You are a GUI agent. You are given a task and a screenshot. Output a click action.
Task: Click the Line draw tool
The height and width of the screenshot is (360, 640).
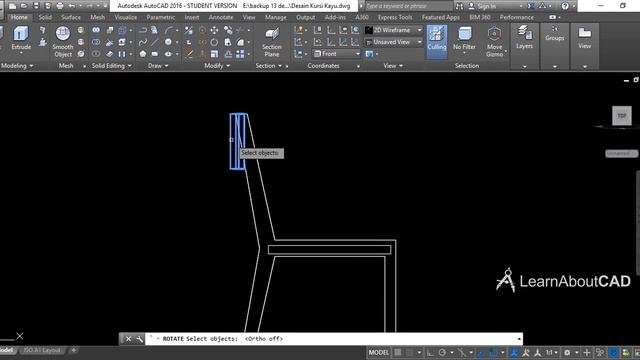[x=155, y=42]
